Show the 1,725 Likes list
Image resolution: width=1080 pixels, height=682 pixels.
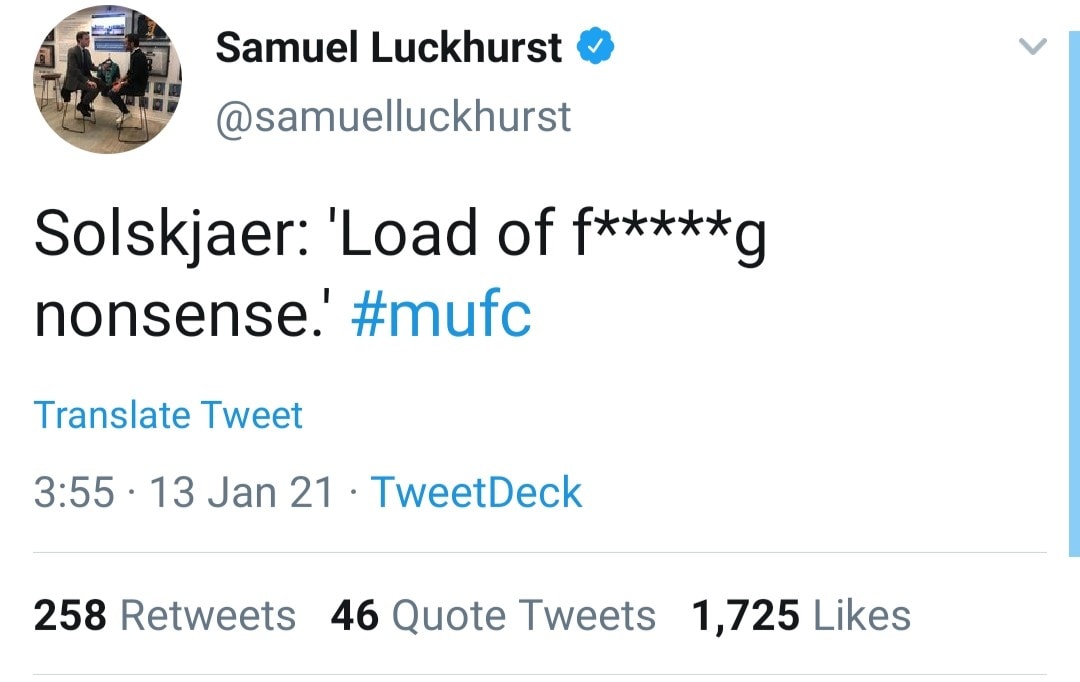click(x=801, y=615)
